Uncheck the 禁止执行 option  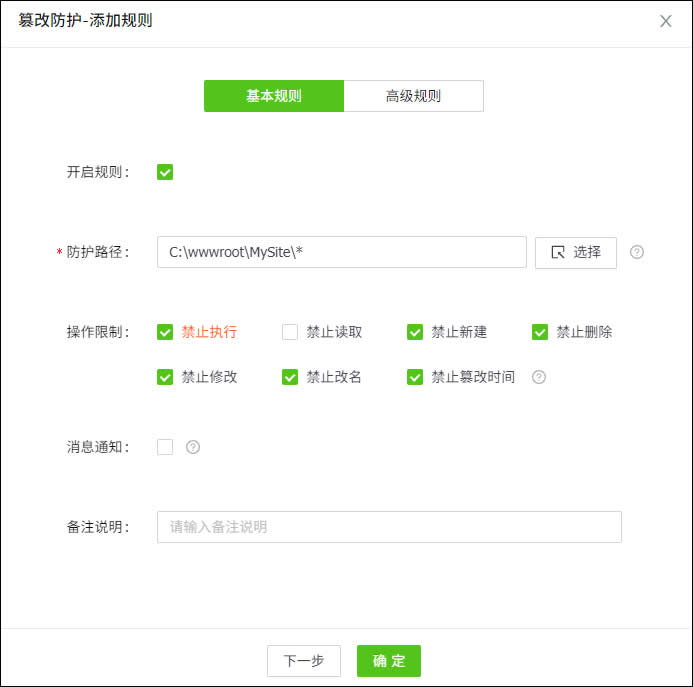[x=165, y=332]
